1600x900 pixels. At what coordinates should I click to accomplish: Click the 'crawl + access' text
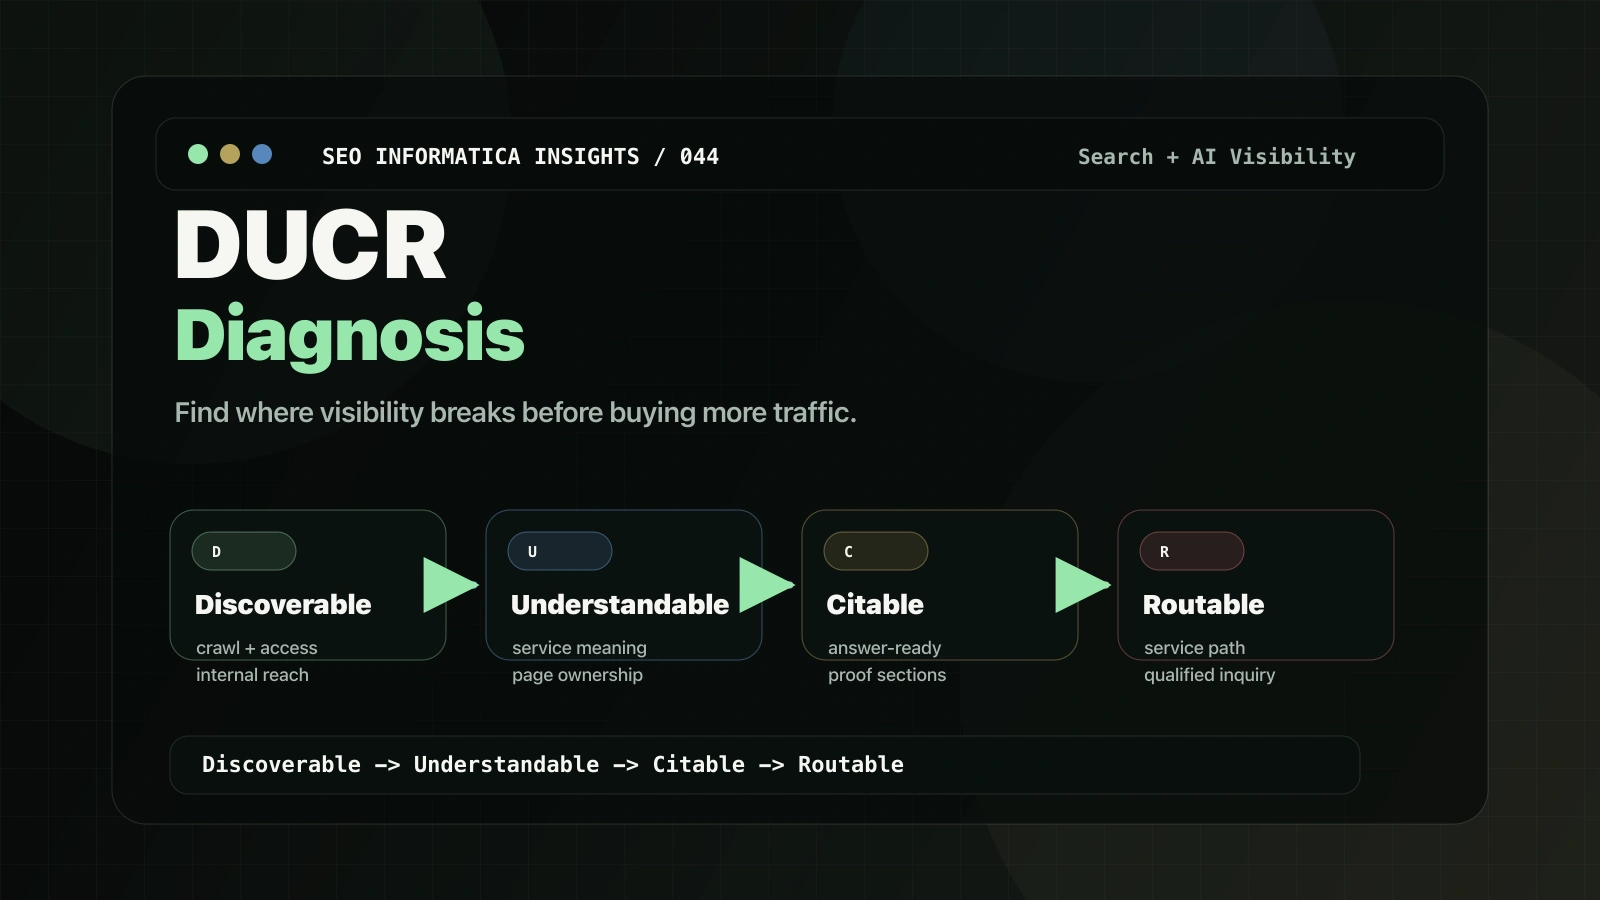coord(257,648)
